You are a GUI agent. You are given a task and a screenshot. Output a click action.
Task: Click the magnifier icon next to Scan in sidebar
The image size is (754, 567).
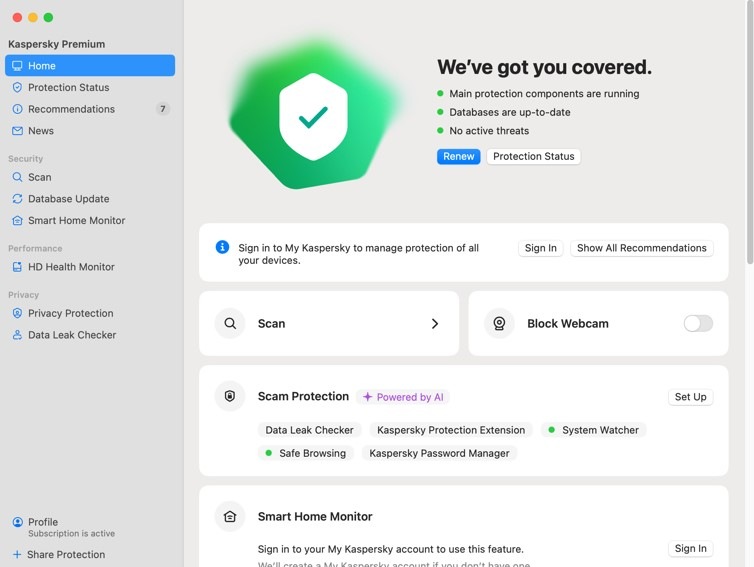click(17, 177)
